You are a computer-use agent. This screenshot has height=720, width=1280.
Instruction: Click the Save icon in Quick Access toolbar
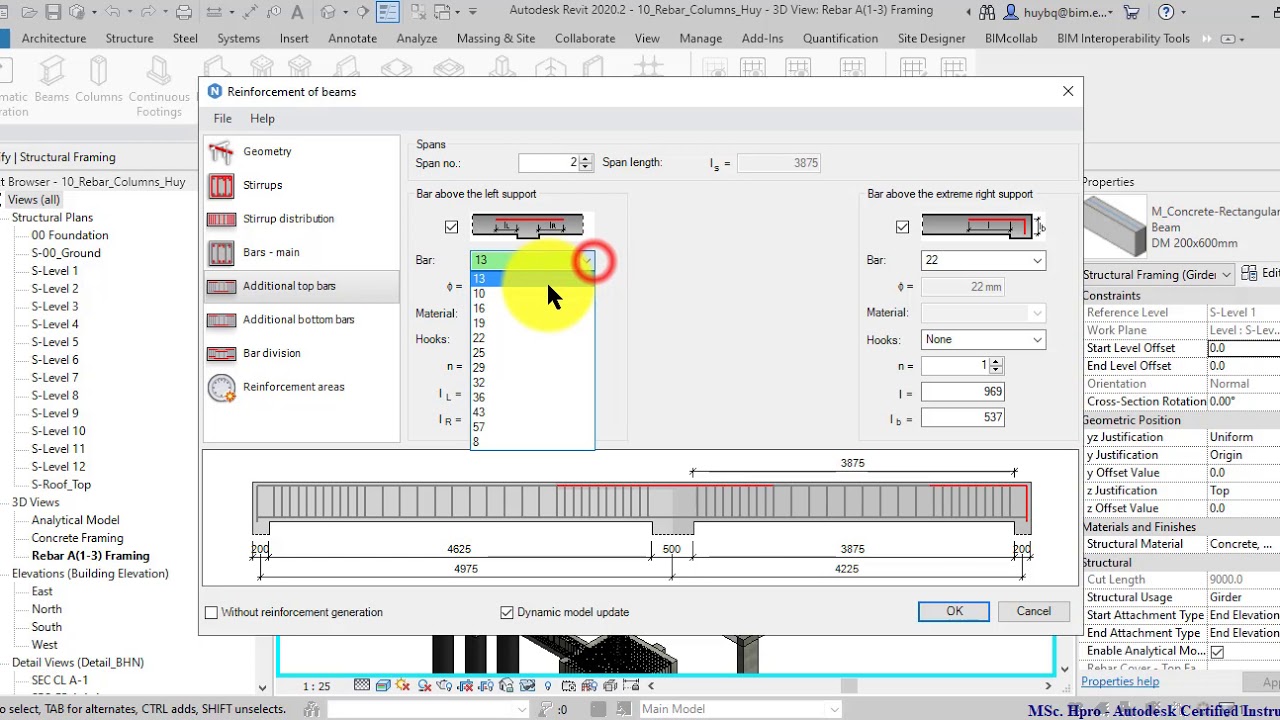(x=53, y=12)
